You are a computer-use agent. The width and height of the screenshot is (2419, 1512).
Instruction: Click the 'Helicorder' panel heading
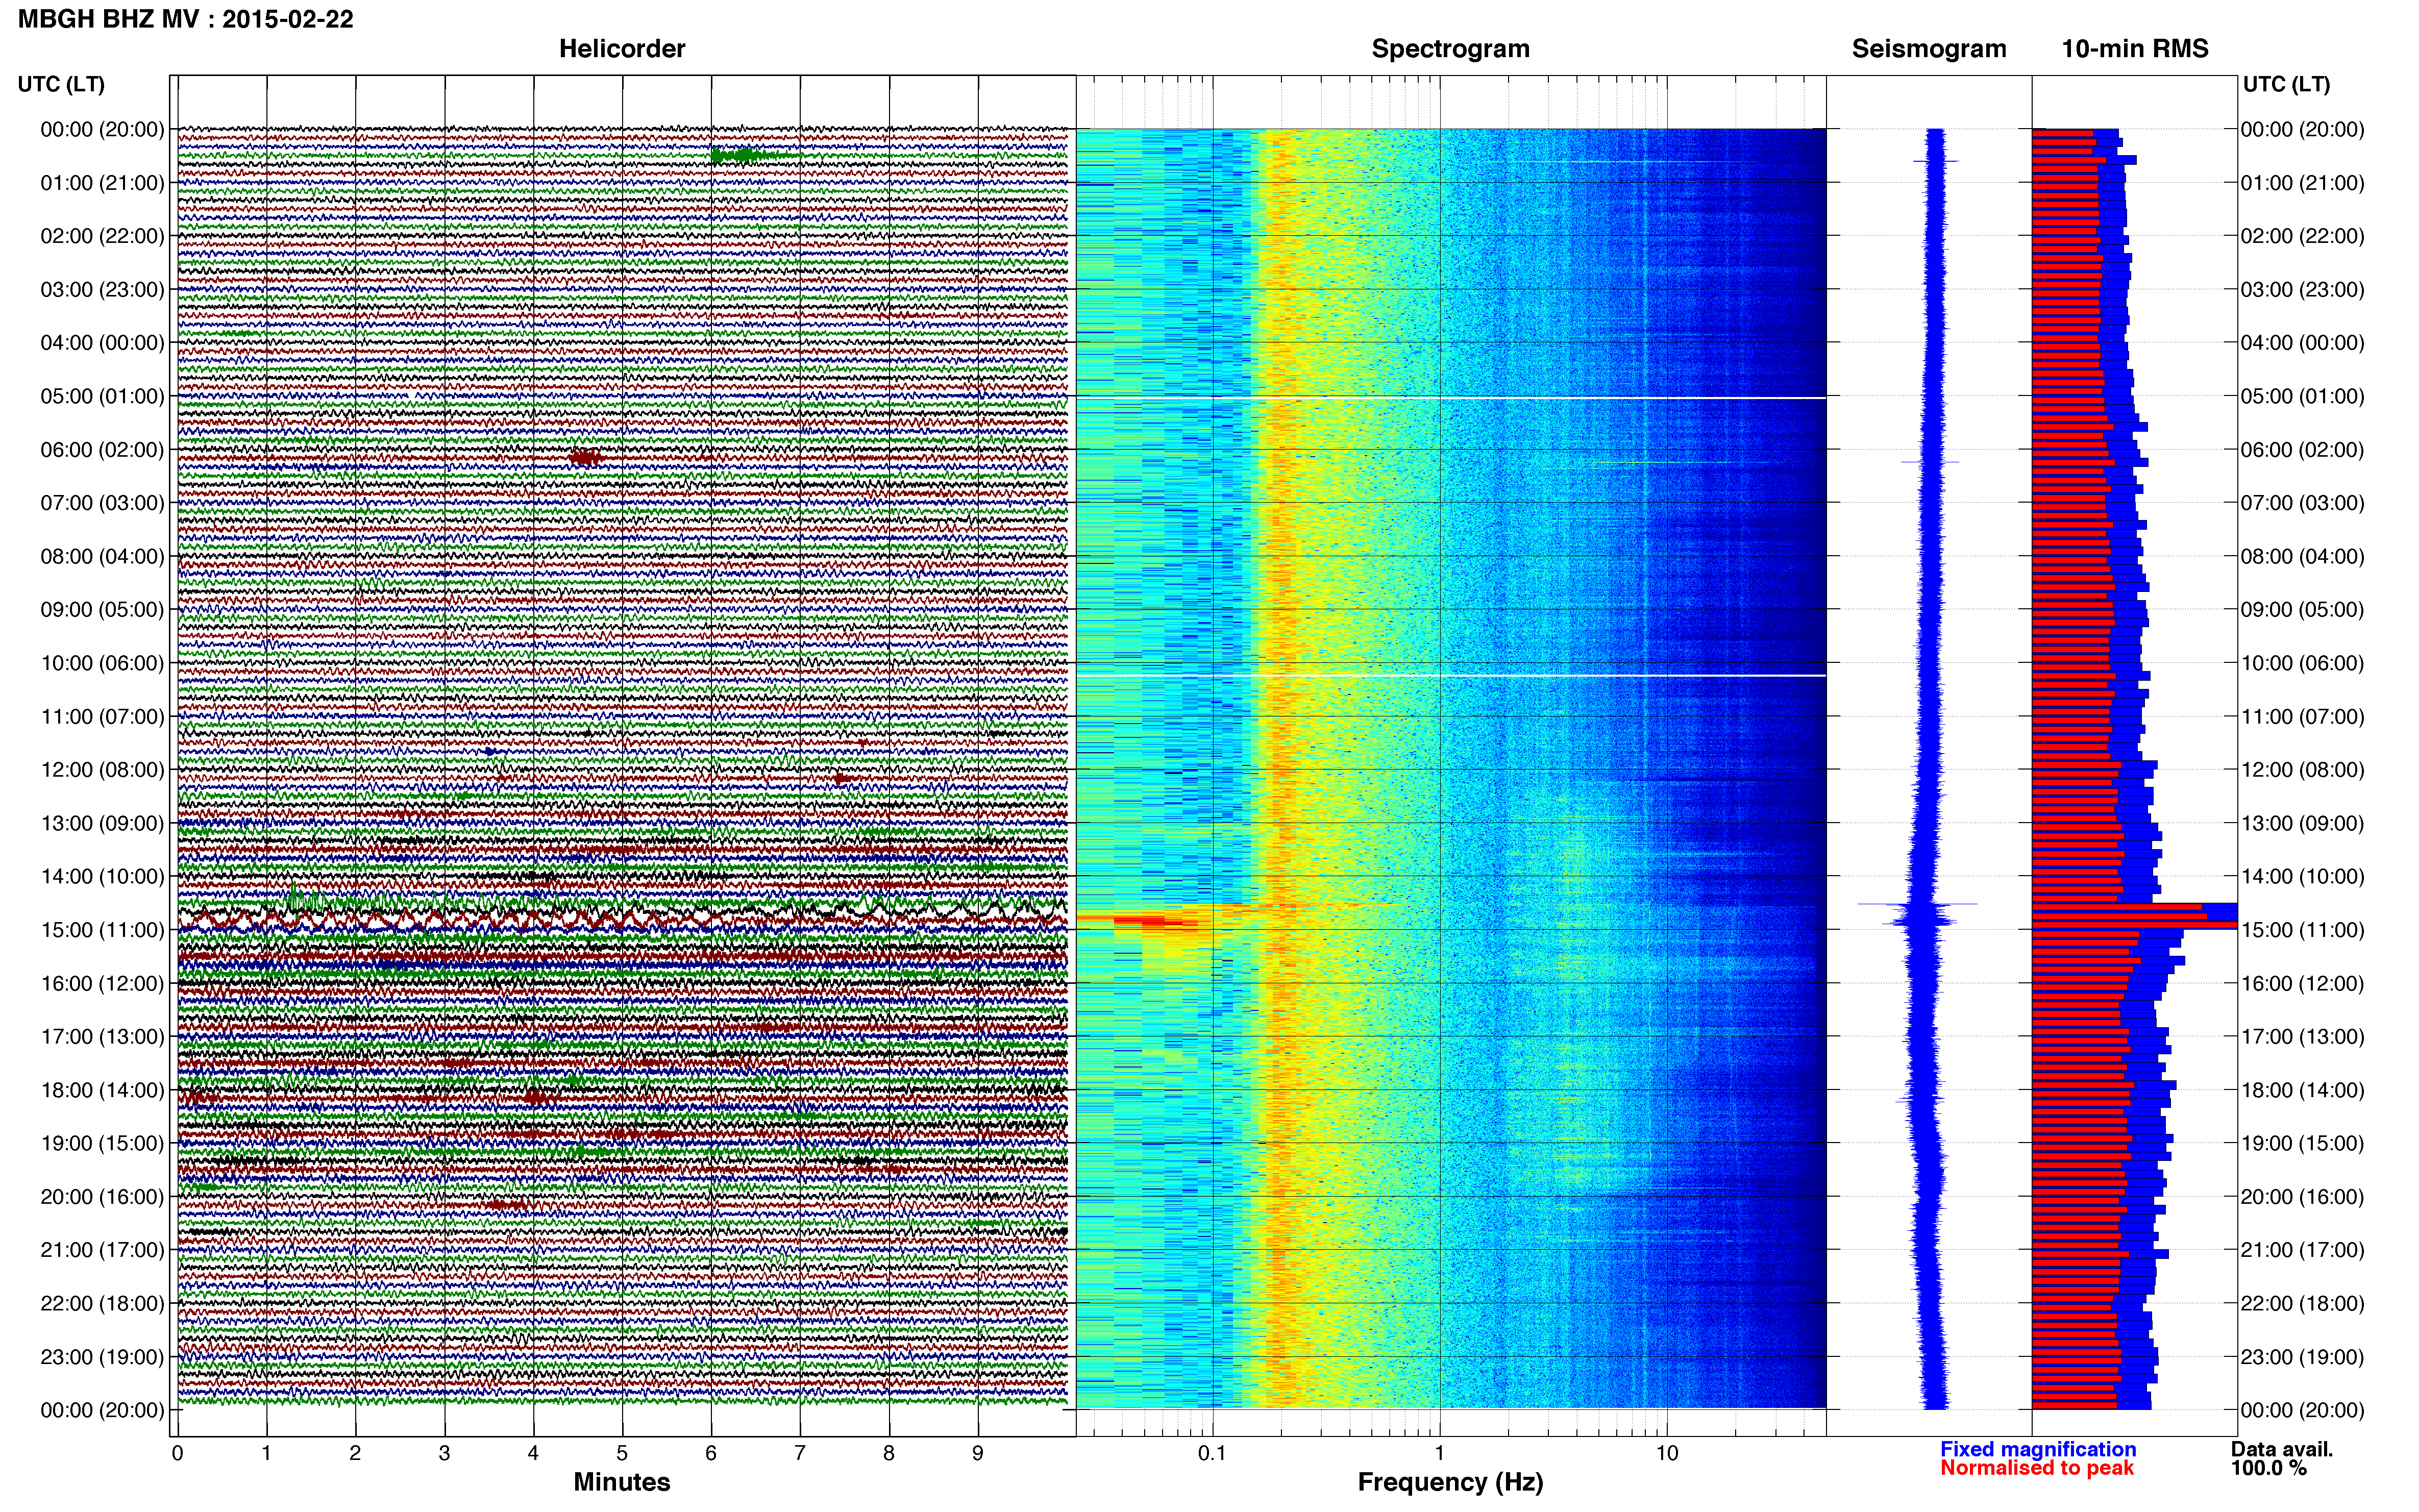point(622,49)
